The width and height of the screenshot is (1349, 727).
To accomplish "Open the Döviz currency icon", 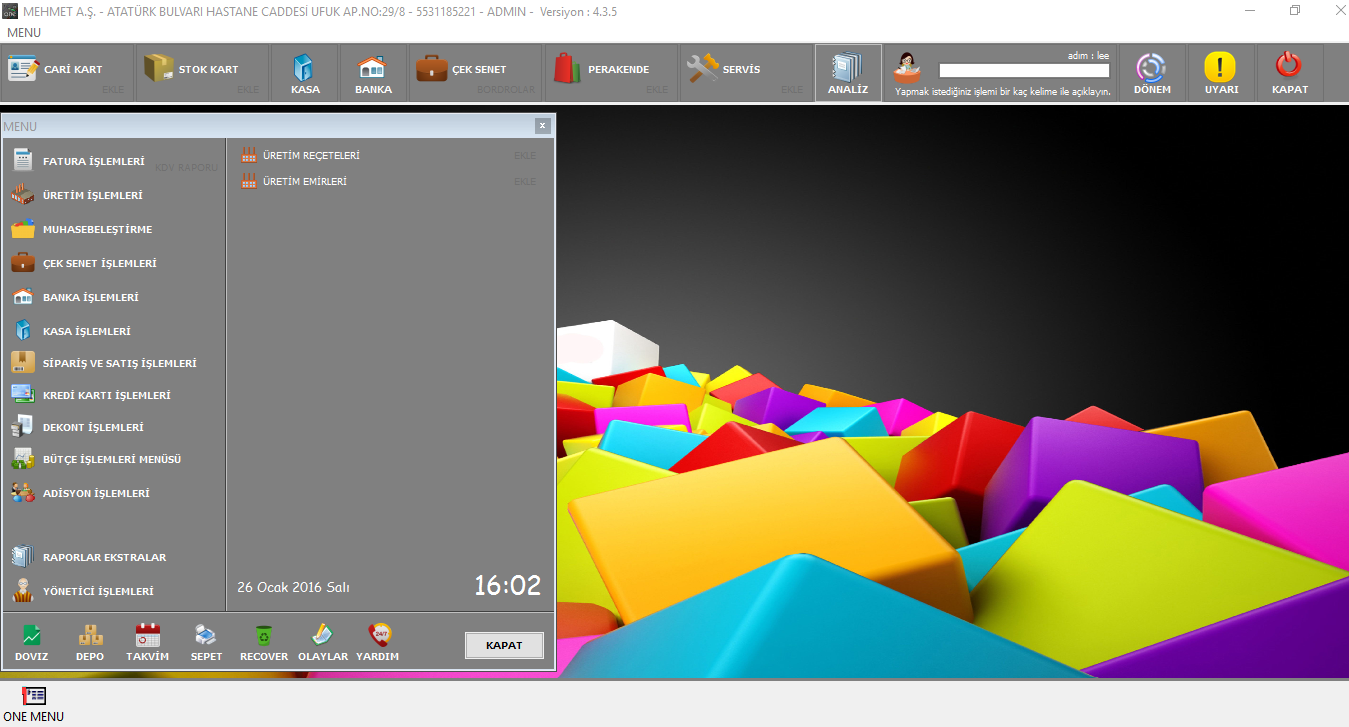I will tap(33, 635).
